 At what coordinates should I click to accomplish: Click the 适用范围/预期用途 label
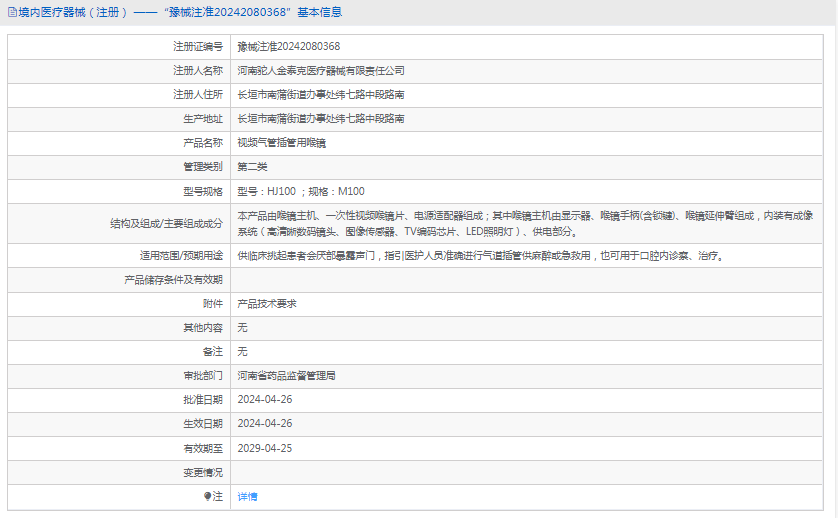[x=181, y=256]
